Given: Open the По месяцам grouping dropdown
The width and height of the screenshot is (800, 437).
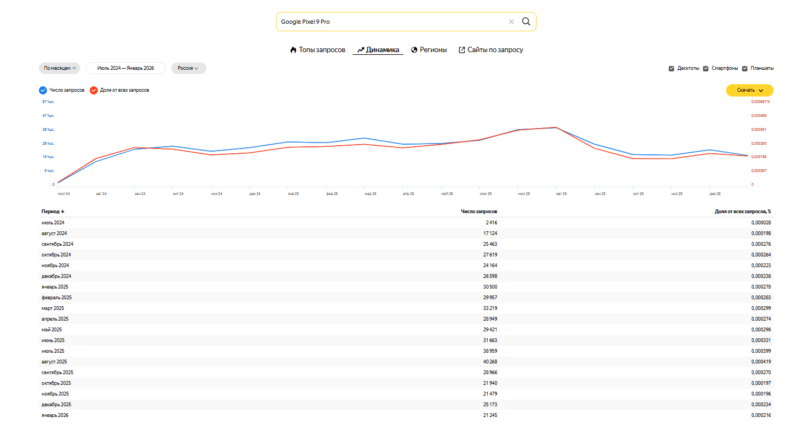Looking at the screenshot, I should point(60,68).
